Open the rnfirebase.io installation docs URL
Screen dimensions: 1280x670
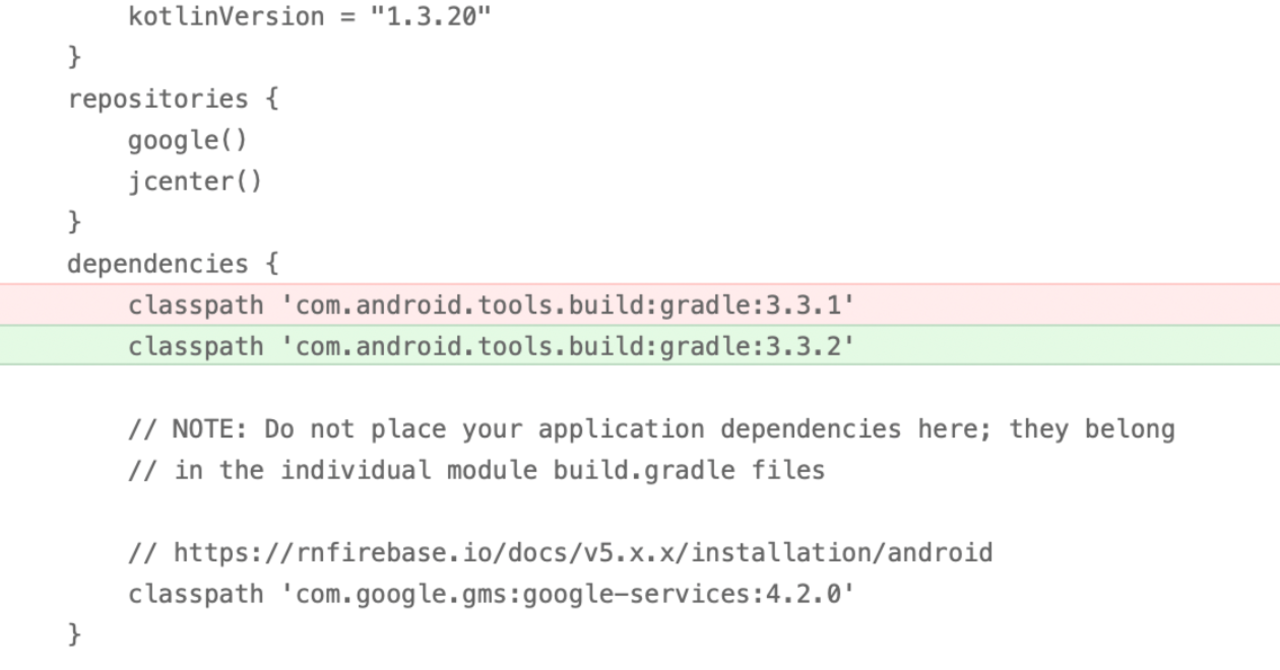[x=583, y=552]
